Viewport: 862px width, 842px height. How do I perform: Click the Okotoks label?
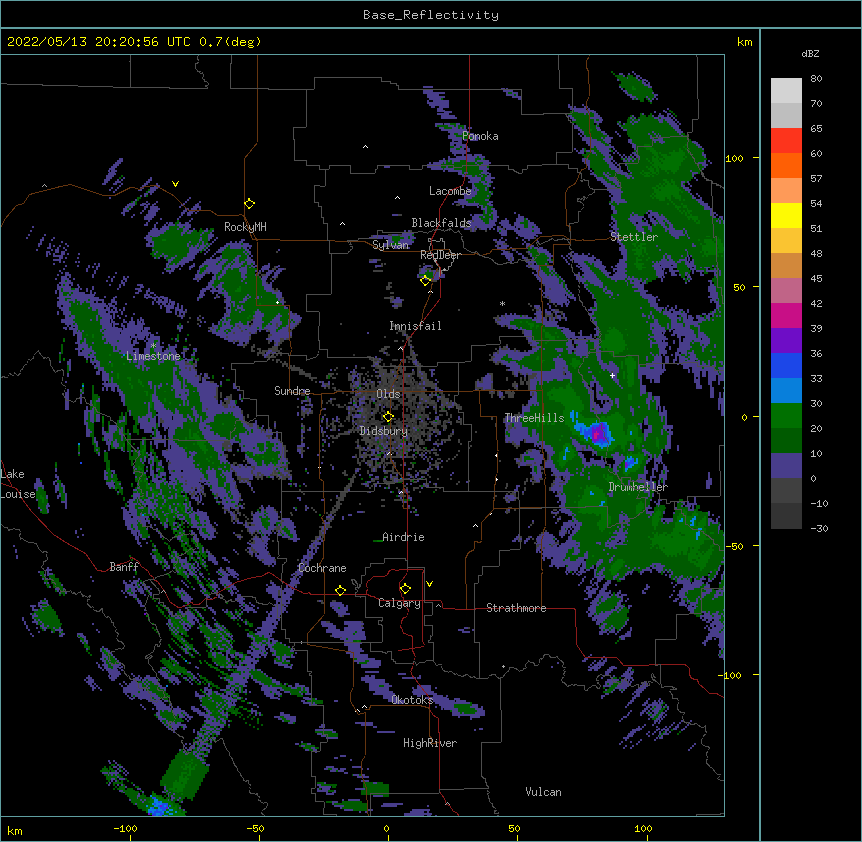[x=412, y=700]
